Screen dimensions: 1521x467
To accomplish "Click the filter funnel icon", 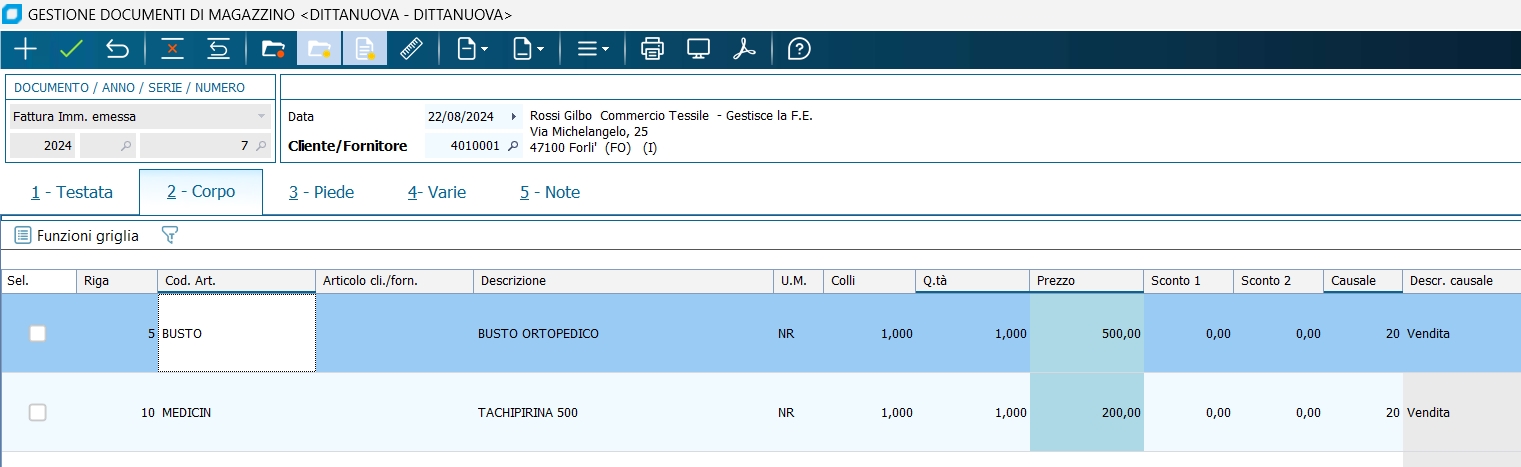I will [x=170, y=236].
